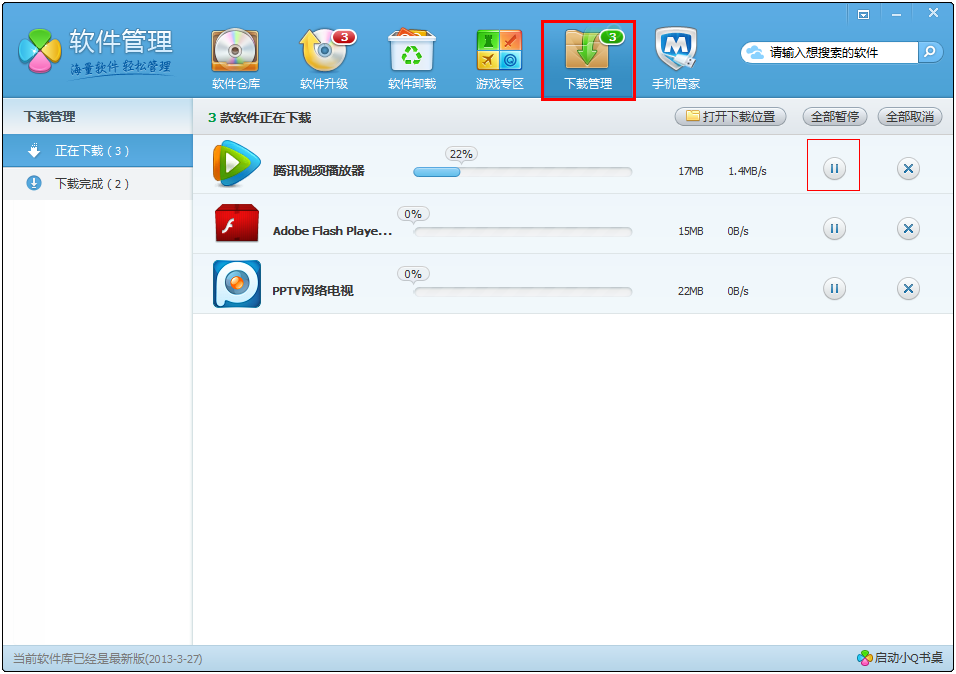Viewport: 956px width, 674px height.
Task: Click the 打开下载位置 button
Action: point(730,117)
